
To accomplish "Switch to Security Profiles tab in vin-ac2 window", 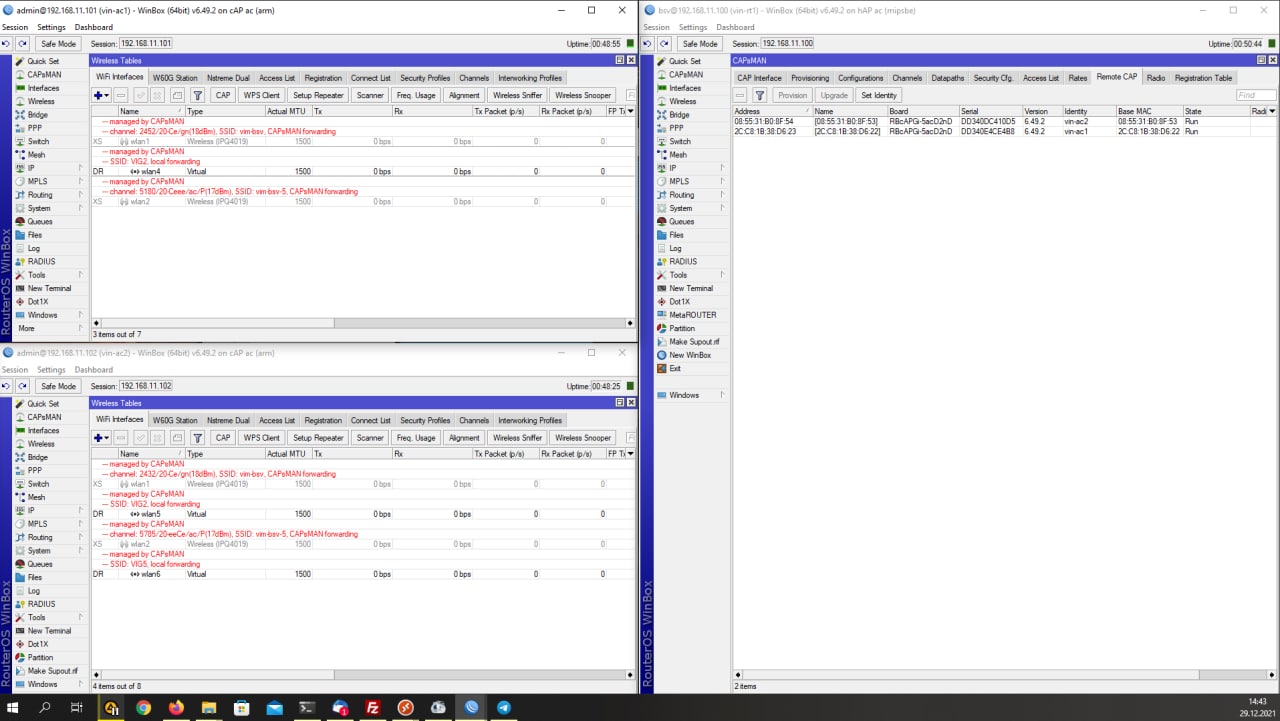I will 425,420.
